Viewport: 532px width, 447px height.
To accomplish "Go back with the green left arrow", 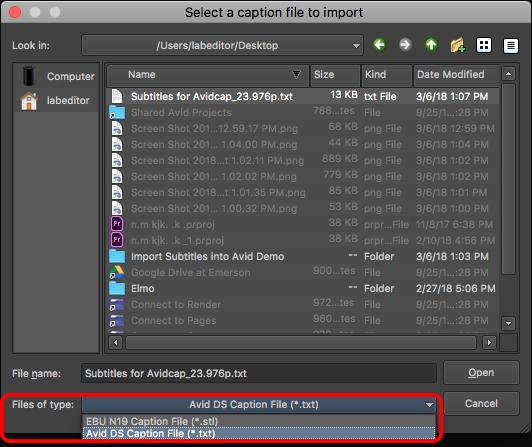I will click(379, 45).
